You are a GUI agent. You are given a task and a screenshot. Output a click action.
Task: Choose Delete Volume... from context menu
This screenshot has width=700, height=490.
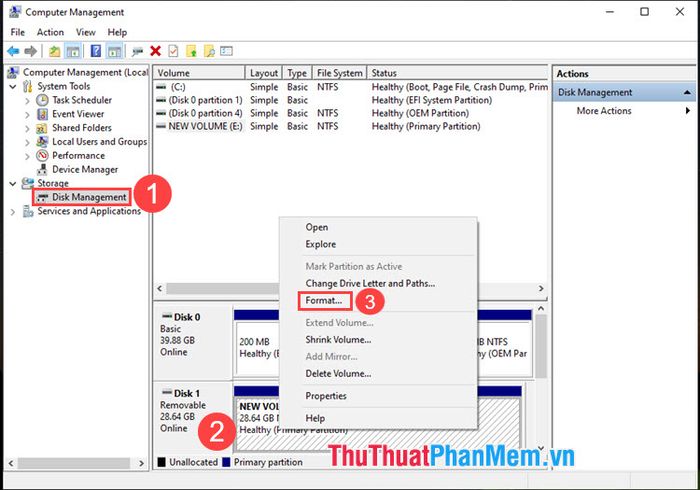[338, 374]
